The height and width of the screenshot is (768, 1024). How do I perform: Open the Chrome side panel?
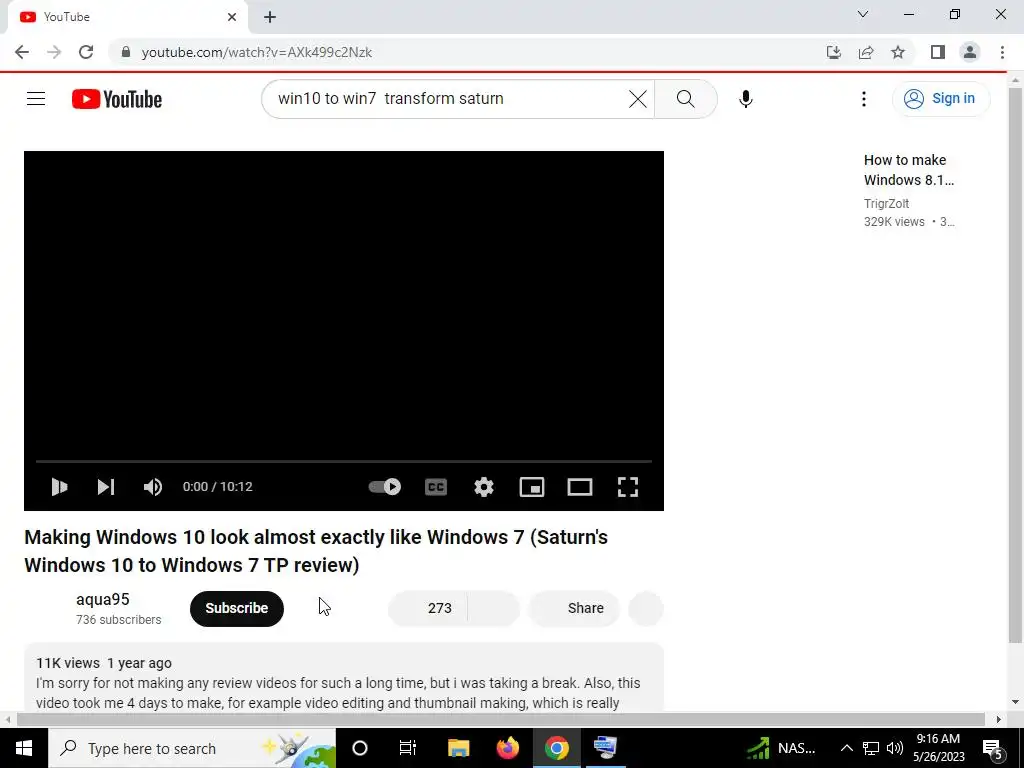coord(938,52)
